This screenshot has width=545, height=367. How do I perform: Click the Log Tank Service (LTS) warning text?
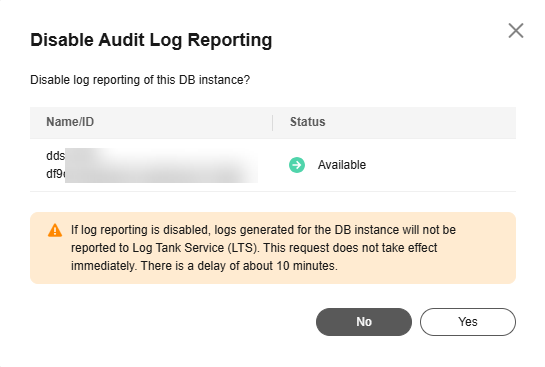(196, 248)
